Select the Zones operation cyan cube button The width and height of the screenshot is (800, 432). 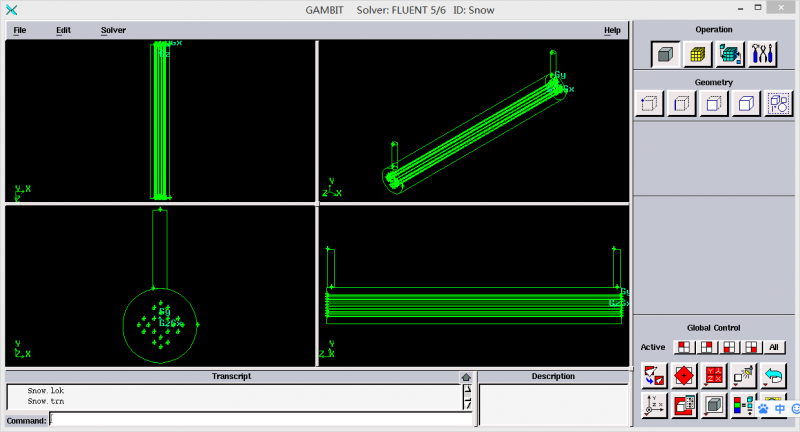click(x=730, y=54)
